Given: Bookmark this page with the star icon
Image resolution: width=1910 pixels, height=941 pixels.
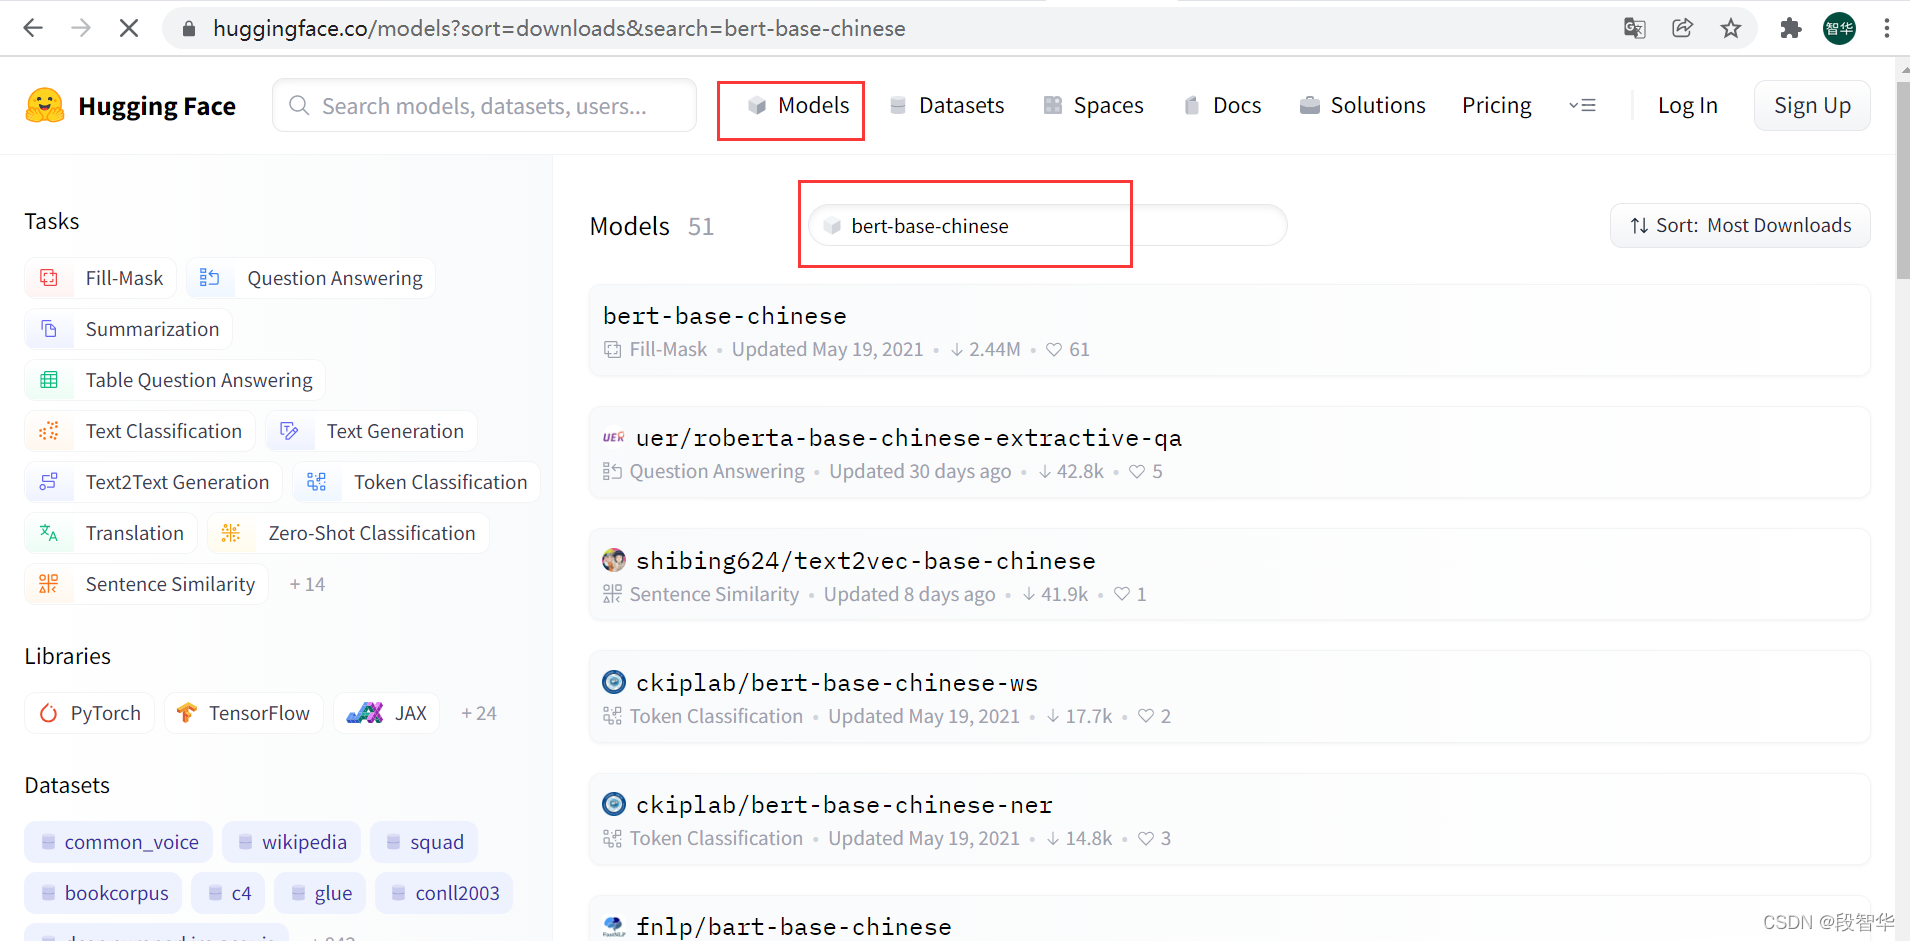Looking at the screenshot, I should 1731,28.
